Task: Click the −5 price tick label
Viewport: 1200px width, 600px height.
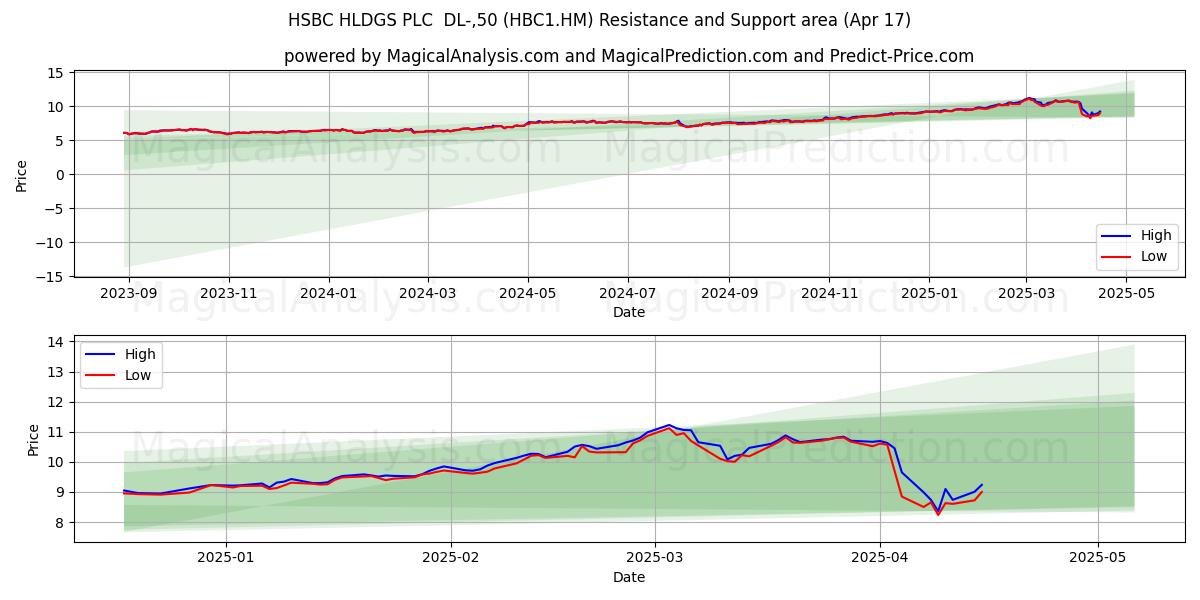Action: coord(56,209)
